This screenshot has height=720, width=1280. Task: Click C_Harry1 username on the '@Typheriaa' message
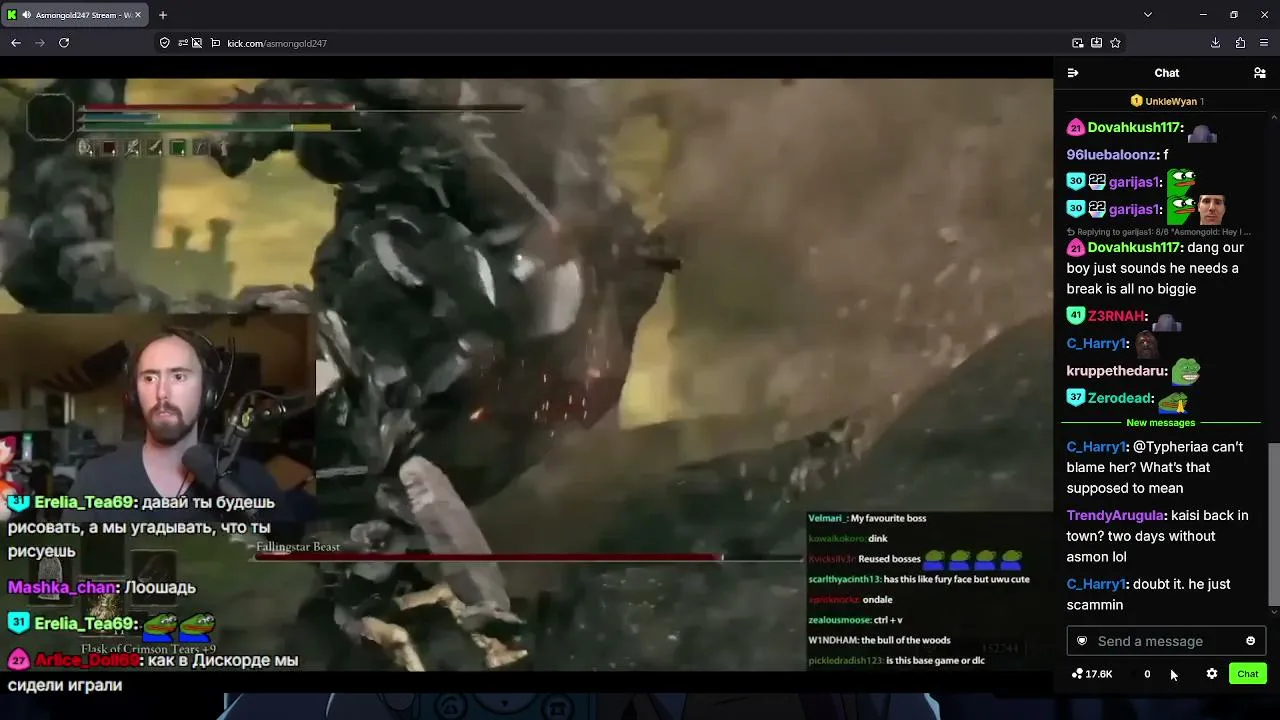pyautogui.click(x=1096, y=447)
